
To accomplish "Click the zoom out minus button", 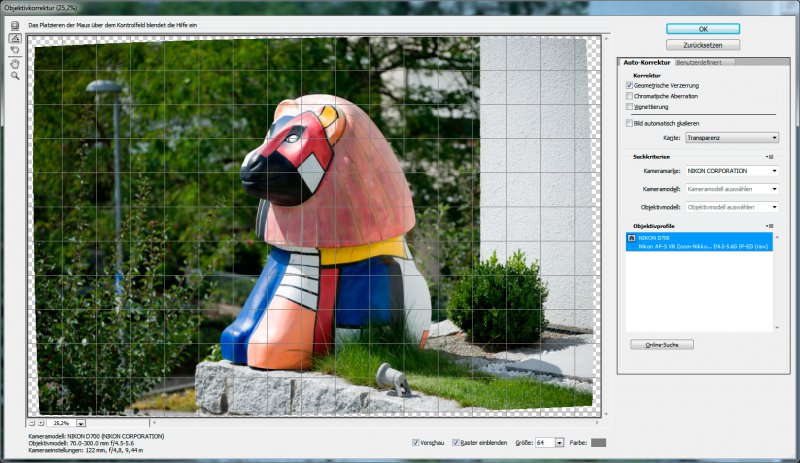I will coord(32,423).
